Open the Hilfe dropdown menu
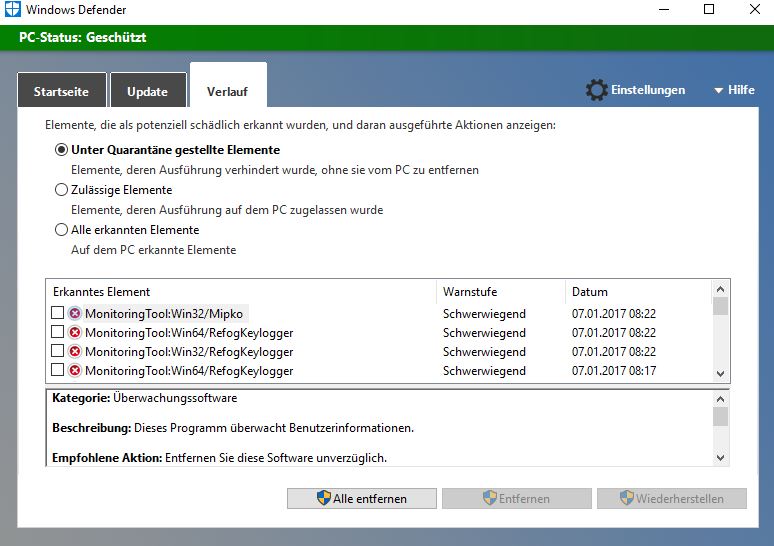Image resolution: width=774 pixels, height=546 pixels. click(x=734, y=90)
